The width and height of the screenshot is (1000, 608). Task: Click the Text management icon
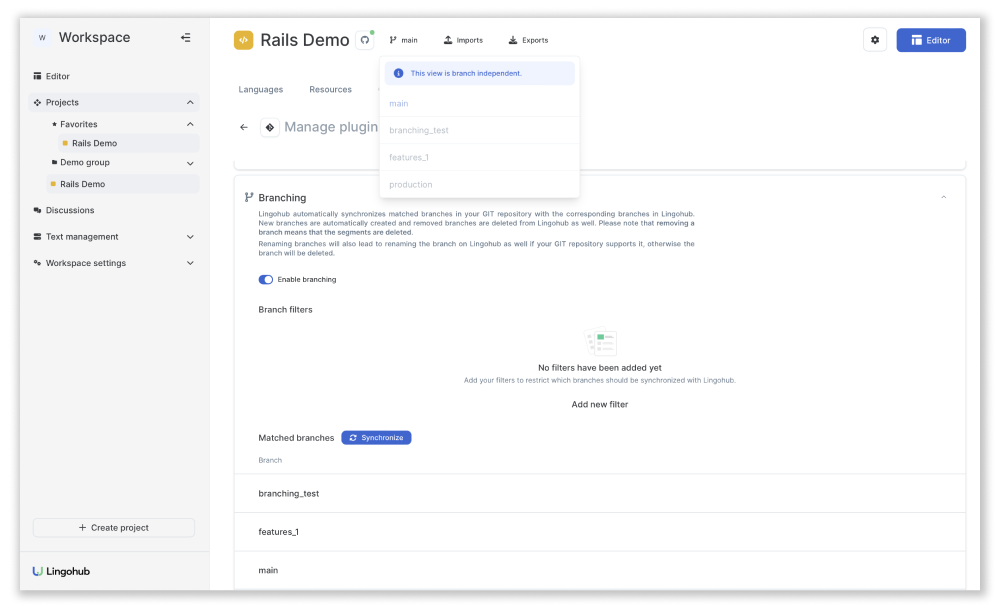(x=37, y=237)
